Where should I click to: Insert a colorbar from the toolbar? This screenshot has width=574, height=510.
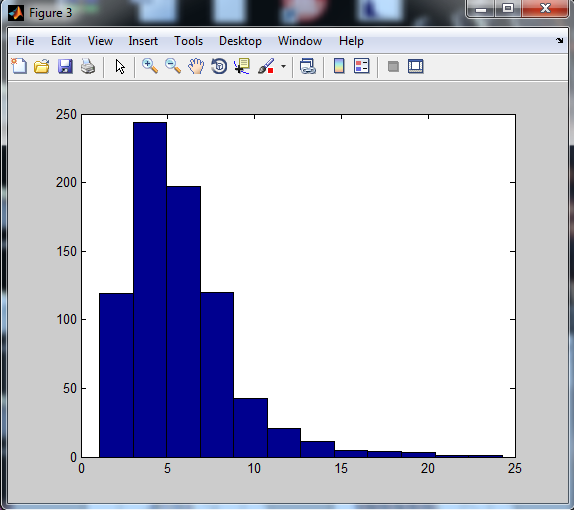pyautogui.click(x=339, y=67)
